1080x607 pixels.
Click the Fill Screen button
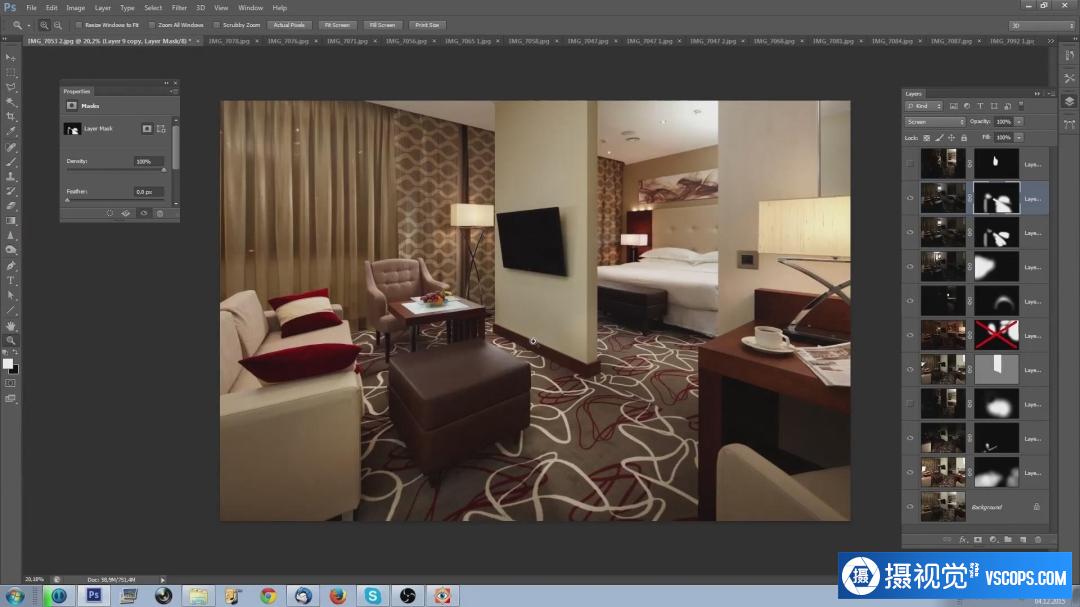[382, 25]
